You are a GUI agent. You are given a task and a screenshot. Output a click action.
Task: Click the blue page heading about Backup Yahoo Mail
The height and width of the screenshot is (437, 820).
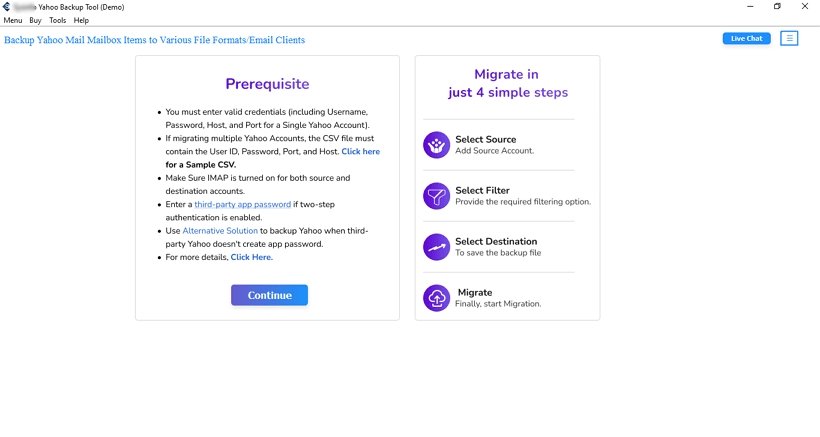coord(154,40)
